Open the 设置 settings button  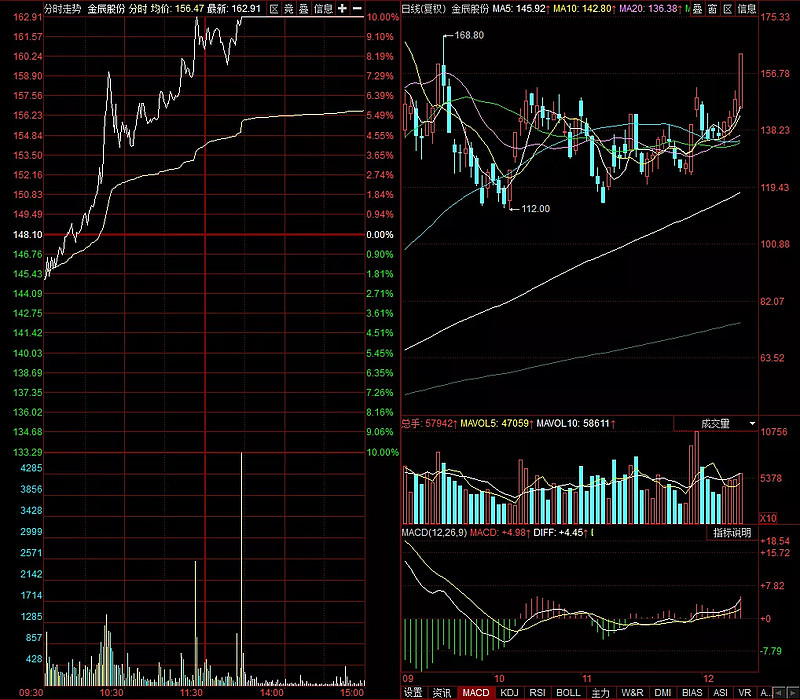click(413, 692)
